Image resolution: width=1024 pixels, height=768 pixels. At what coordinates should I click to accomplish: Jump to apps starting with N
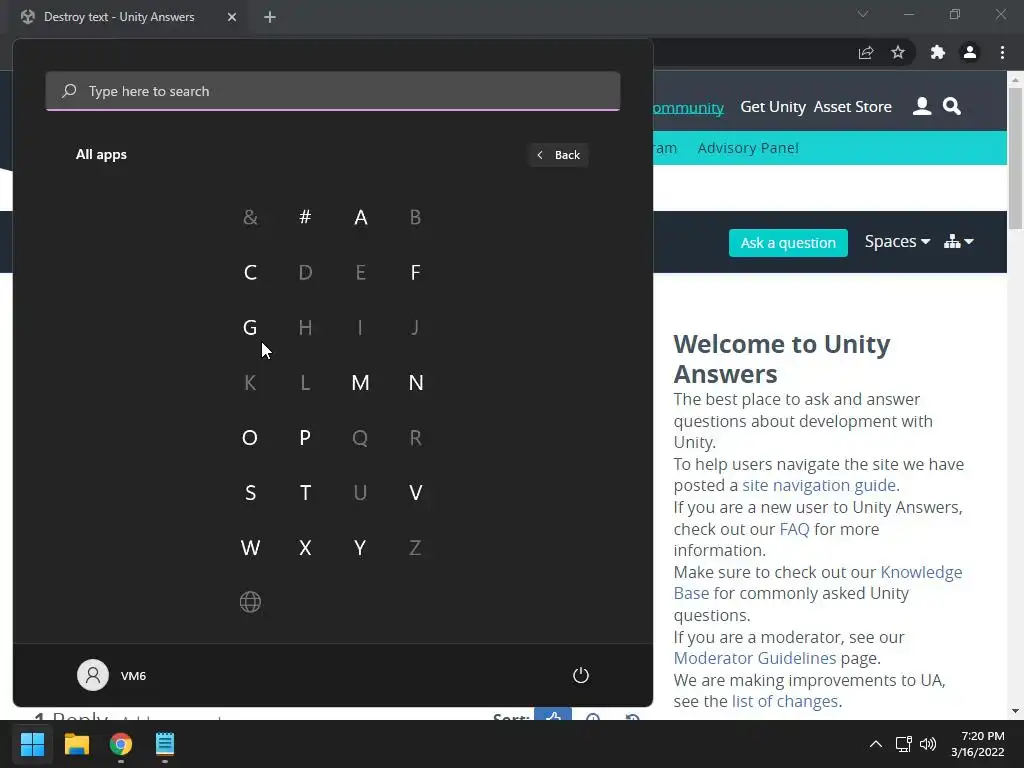point(415,383)
